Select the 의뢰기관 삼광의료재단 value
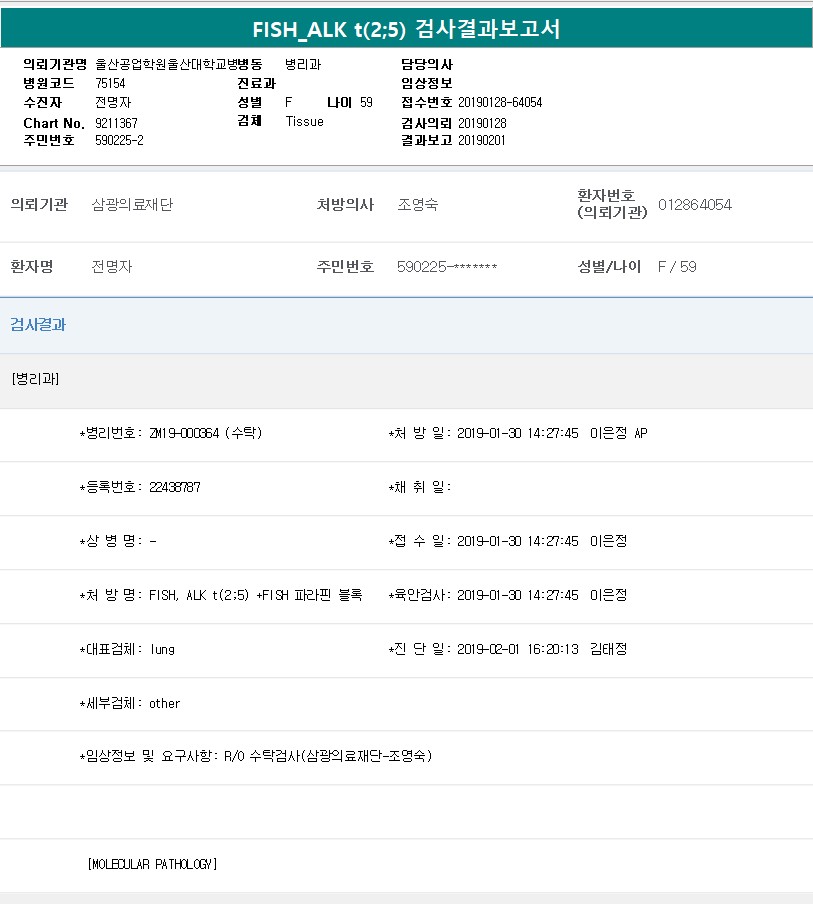 point(132,205)
